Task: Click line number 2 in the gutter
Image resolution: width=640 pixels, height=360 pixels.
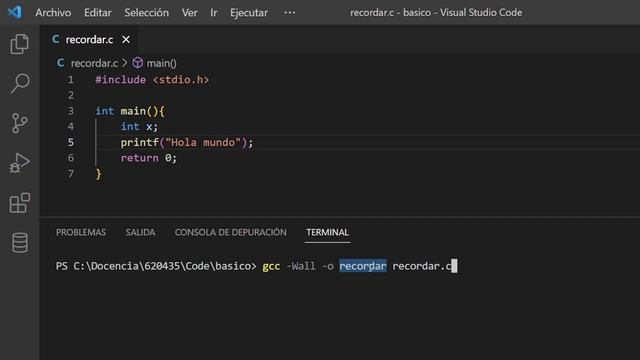Action: point(71,95)
